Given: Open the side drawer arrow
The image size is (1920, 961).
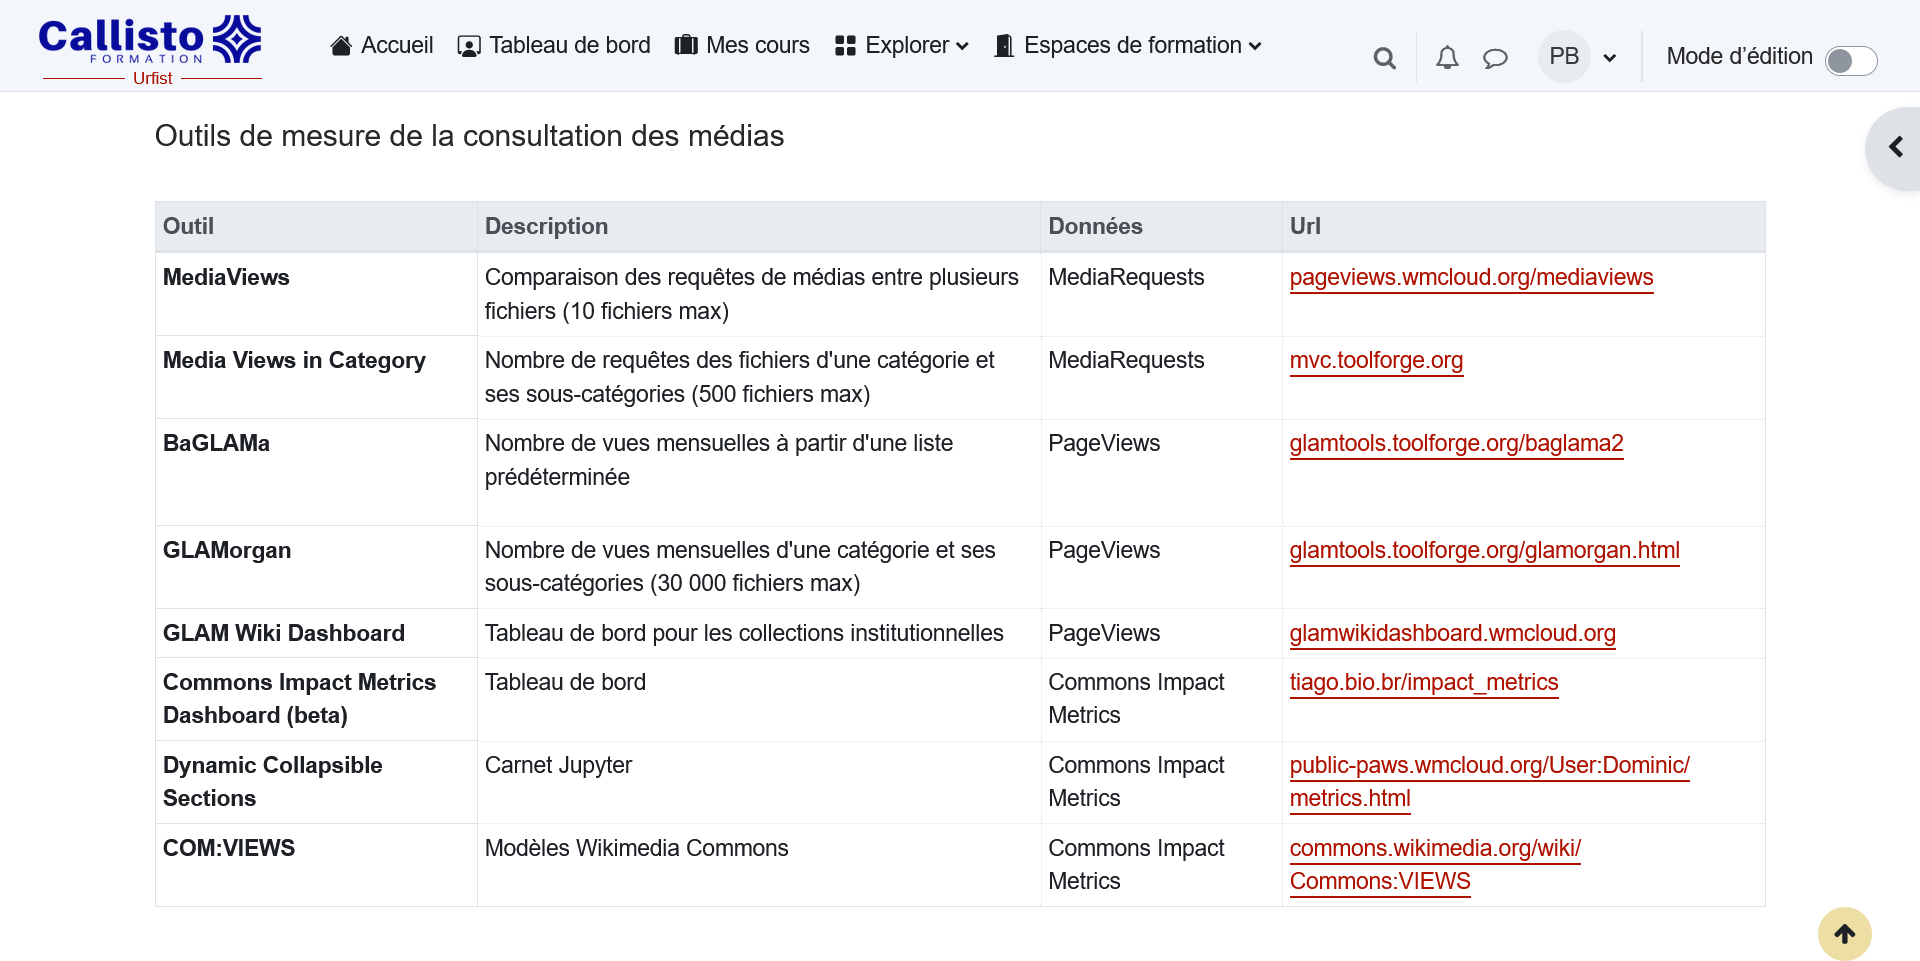Looking at the screenshot, I should (x=1895, y=148).
